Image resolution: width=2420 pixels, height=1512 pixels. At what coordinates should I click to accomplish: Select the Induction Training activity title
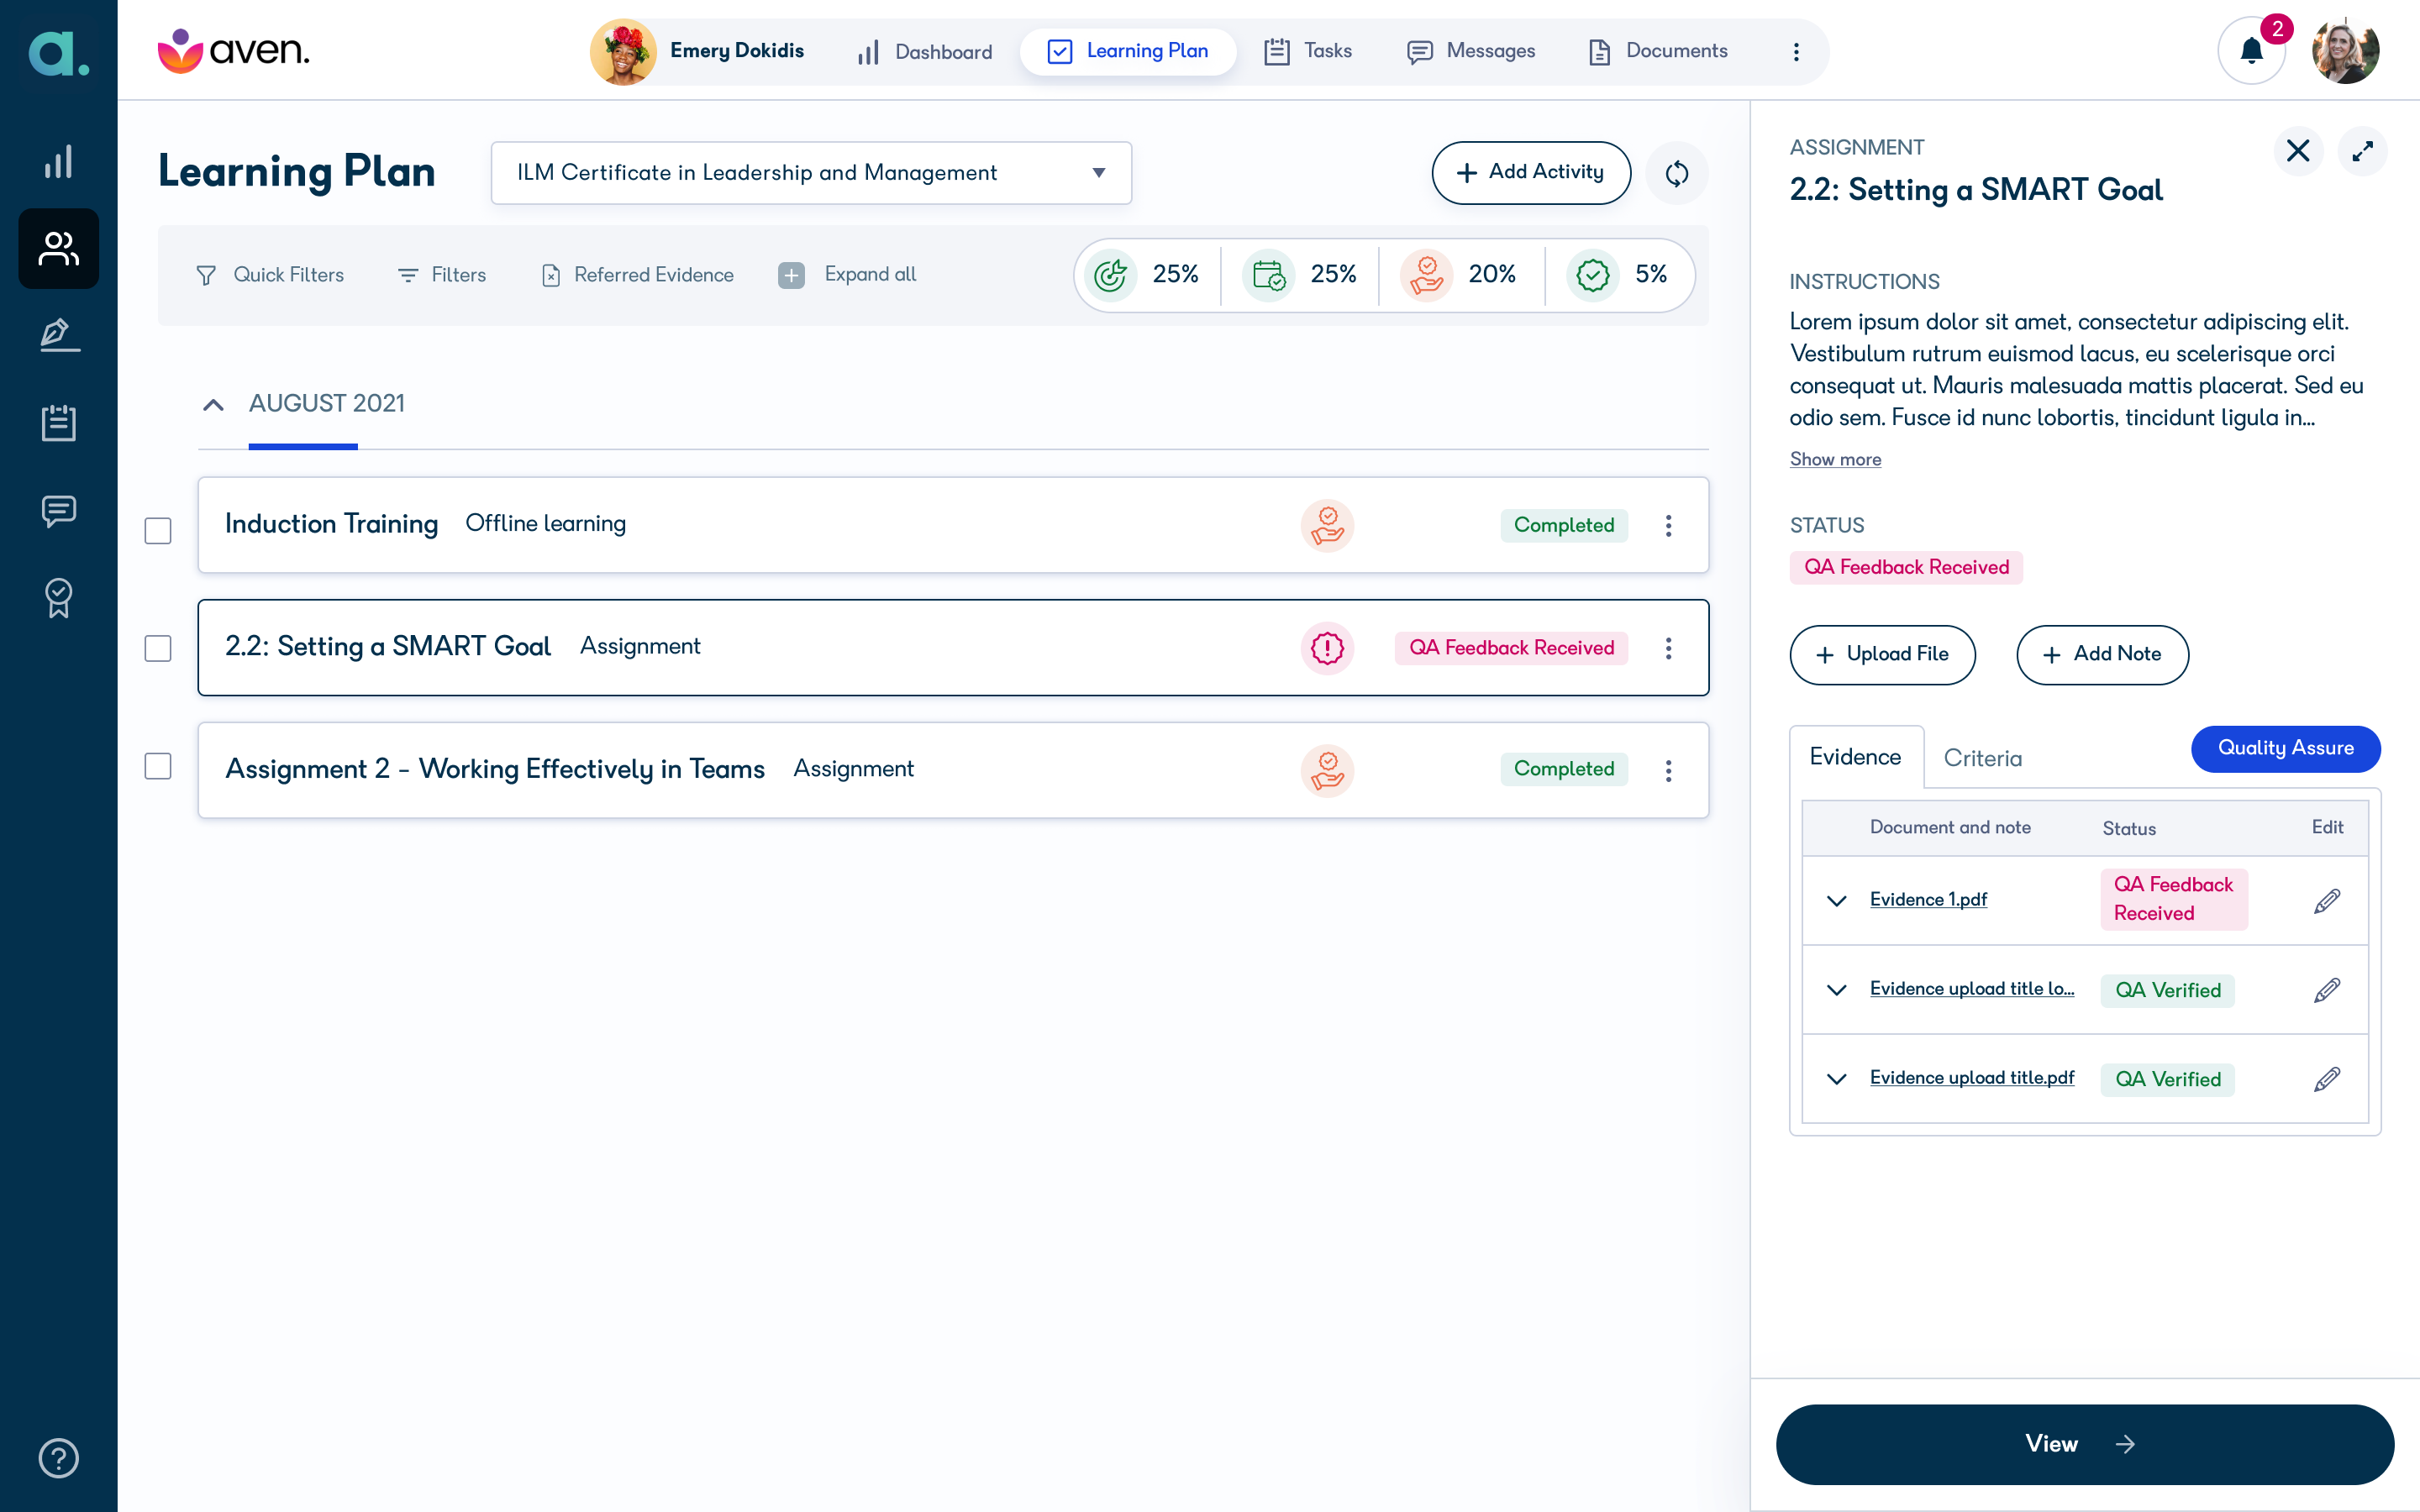click(331, 524)
